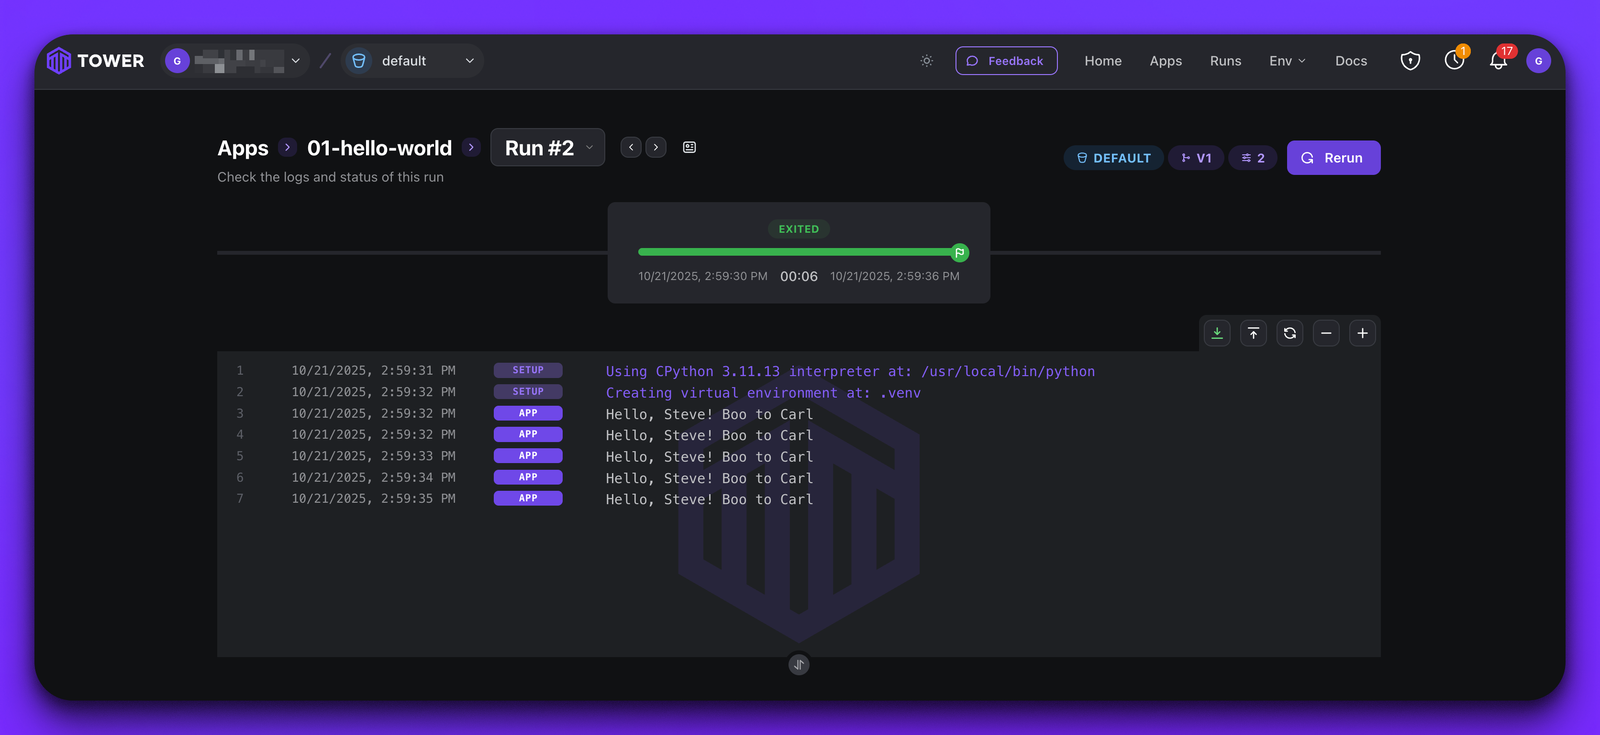Open the Feedback button

[1006, 61]
